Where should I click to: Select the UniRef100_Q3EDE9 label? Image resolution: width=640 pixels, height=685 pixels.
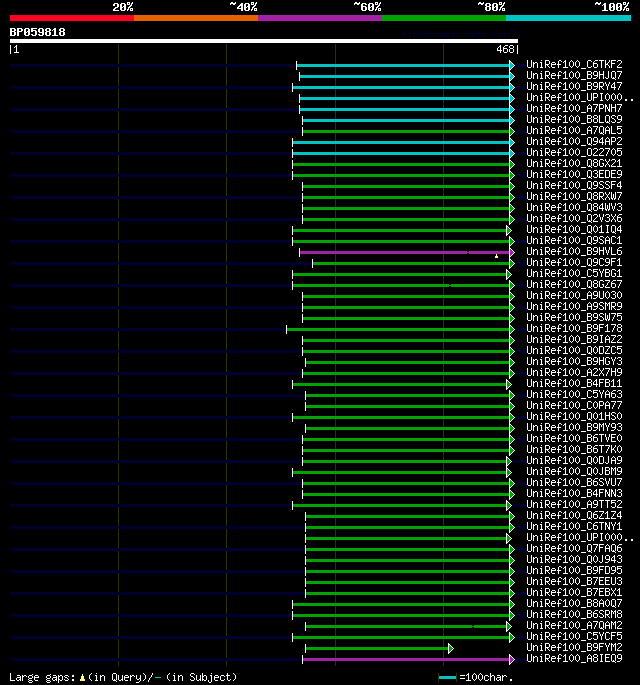[574, 174]
